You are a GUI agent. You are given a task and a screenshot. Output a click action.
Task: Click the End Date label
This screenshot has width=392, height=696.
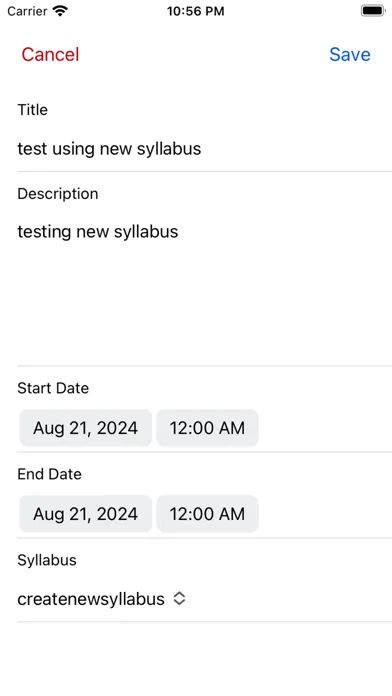point(49,474)
